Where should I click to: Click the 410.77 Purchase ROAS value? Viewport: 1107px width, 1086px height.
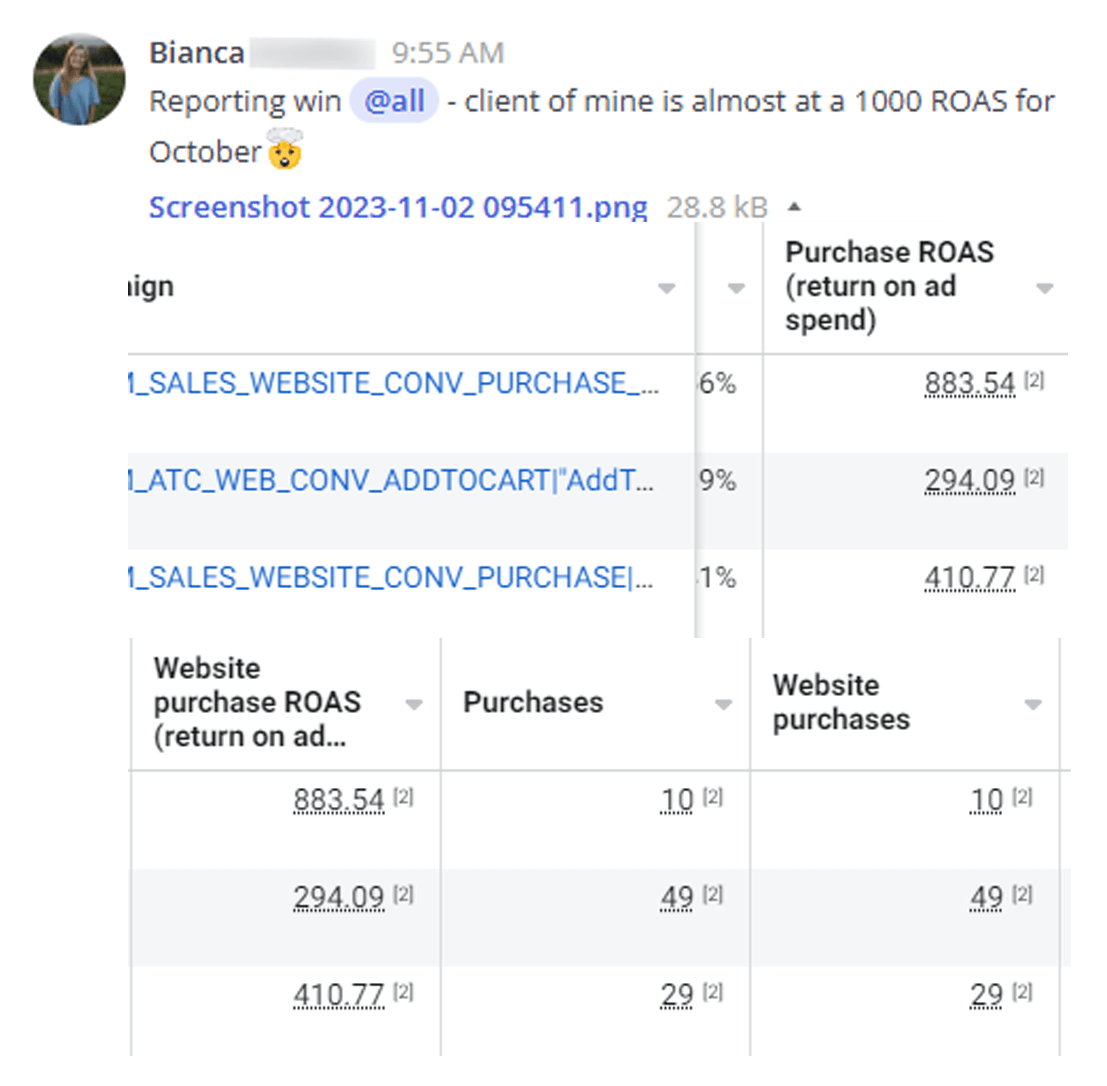pos(970,578)
